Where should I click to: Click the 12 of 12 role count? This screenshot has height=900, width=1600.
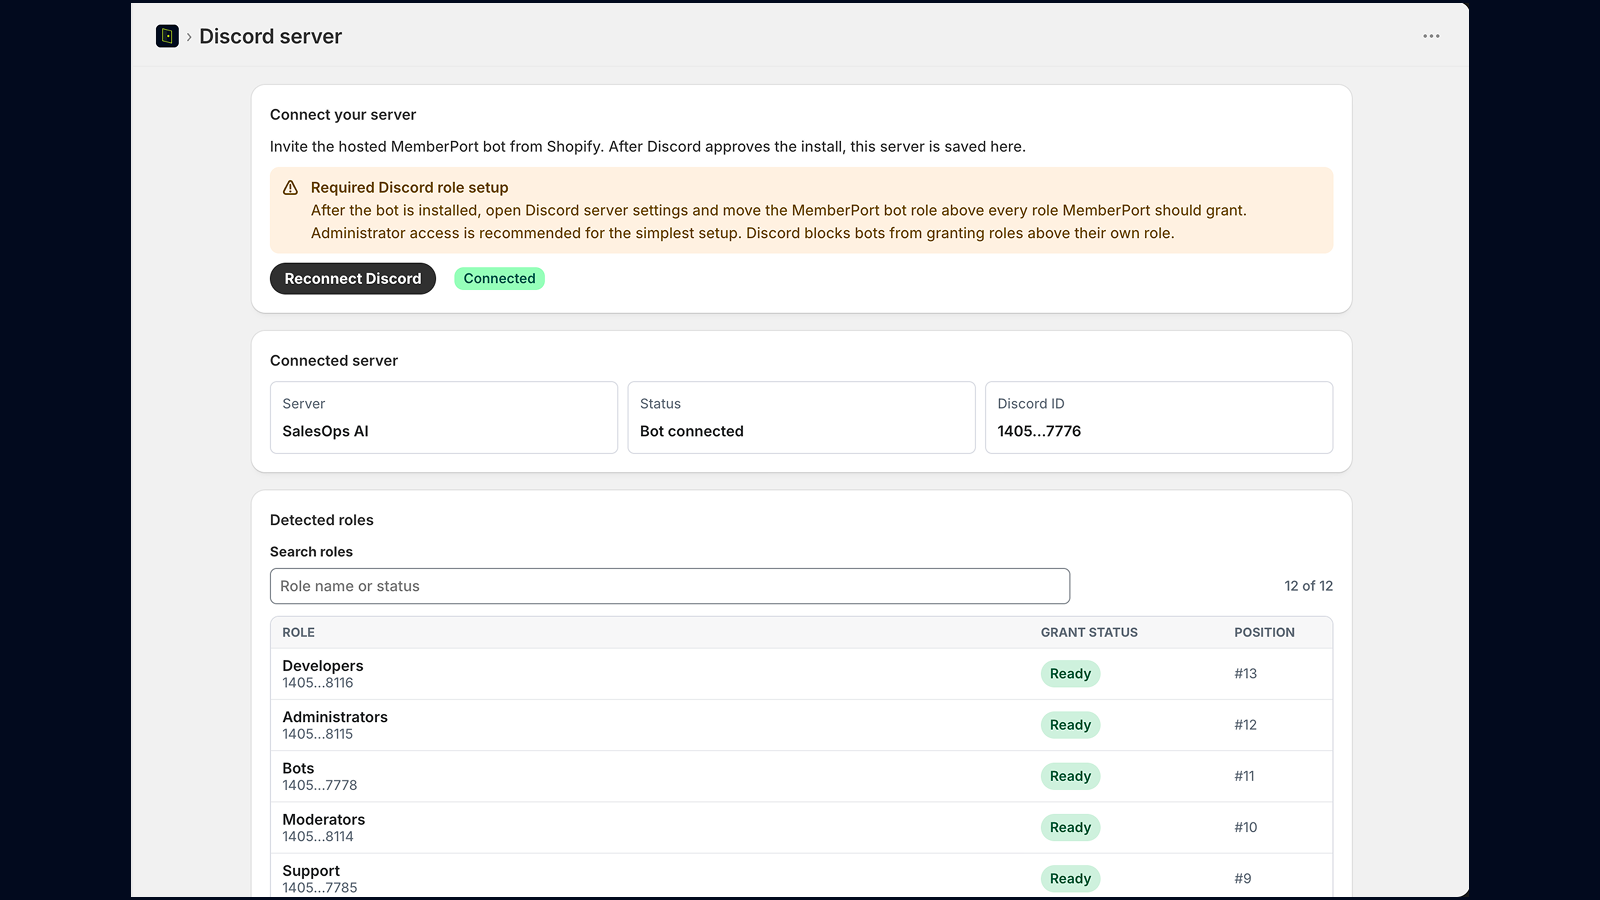point(1308,586)
